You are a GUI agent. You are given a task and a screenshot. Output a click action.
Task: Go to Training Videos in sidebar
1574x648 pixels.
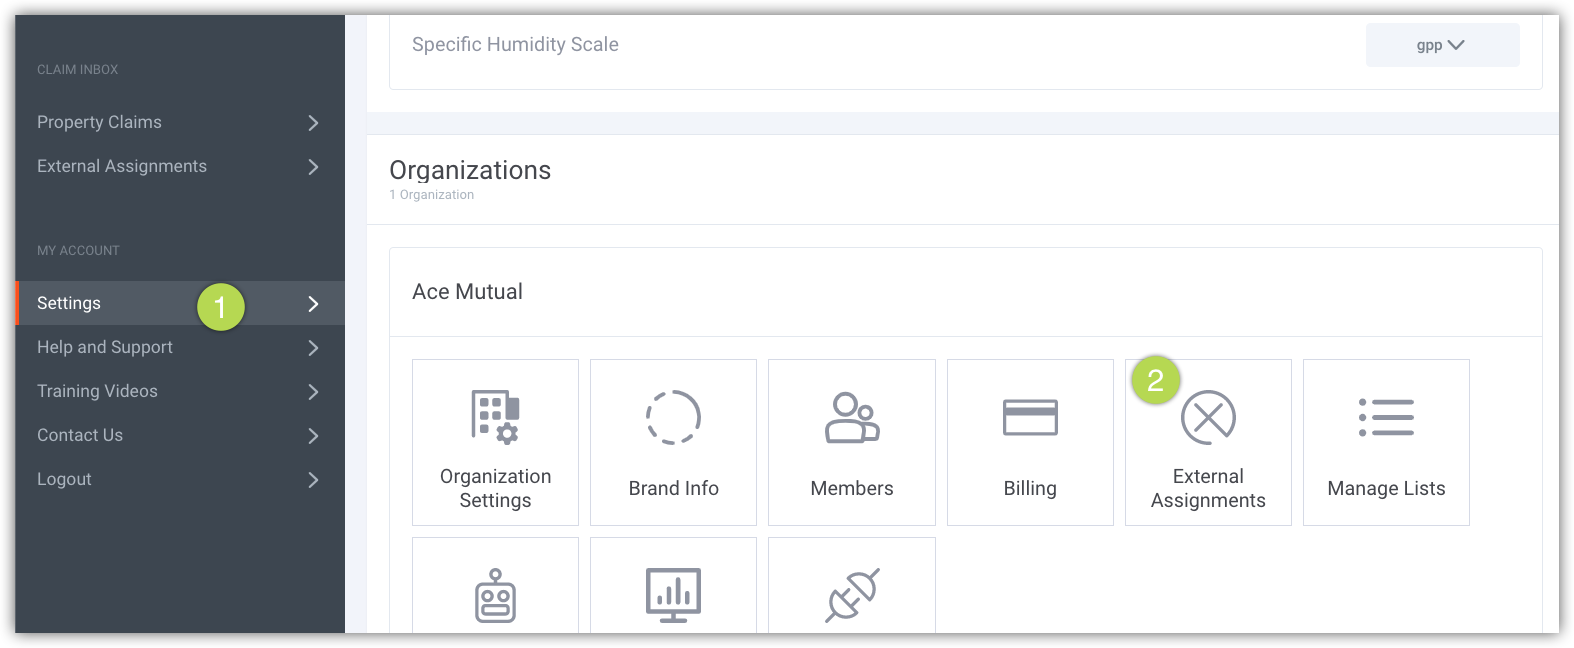[x=97, y=391]
